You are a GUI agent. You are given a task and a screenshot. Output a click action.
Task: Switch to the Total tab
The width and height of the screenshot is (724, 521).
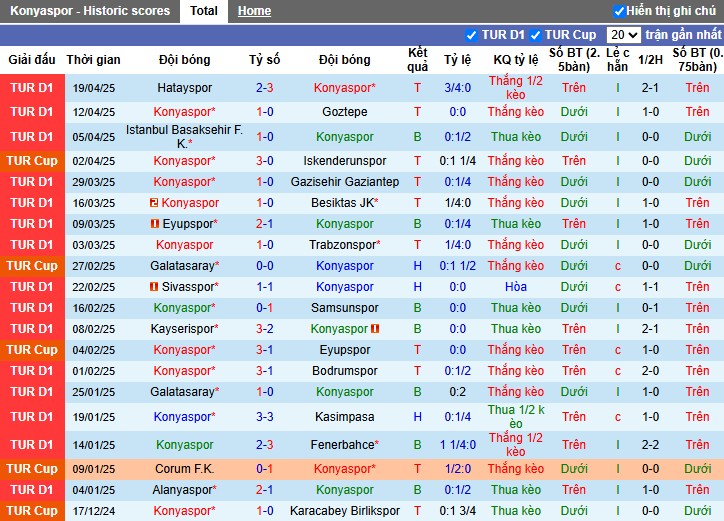coord(204,11)
